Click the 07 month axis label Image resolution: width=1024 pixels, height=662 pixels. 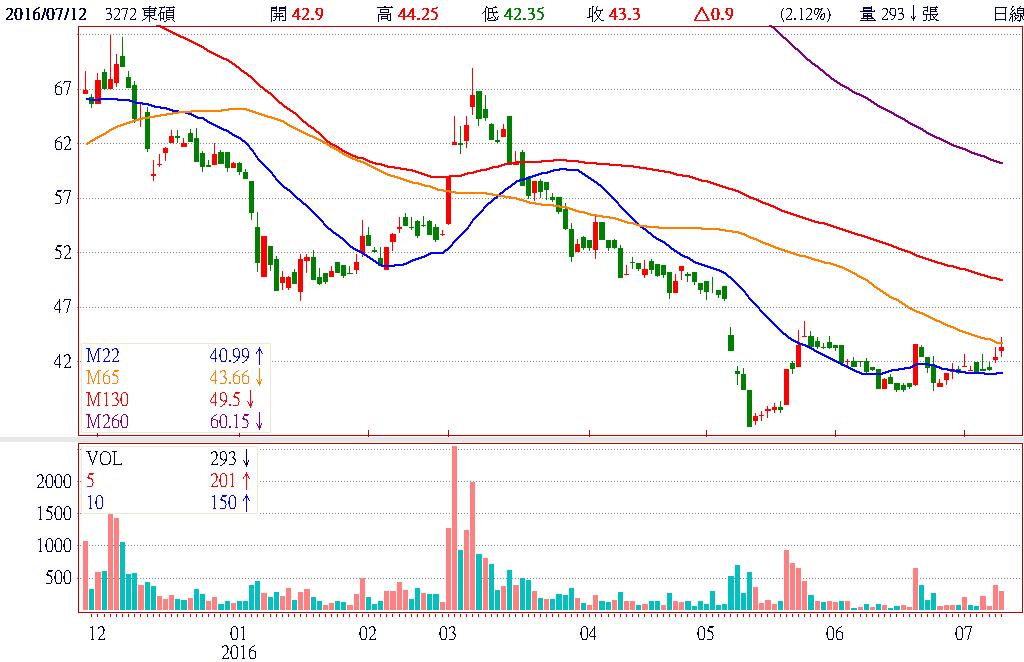coord(963,633)
